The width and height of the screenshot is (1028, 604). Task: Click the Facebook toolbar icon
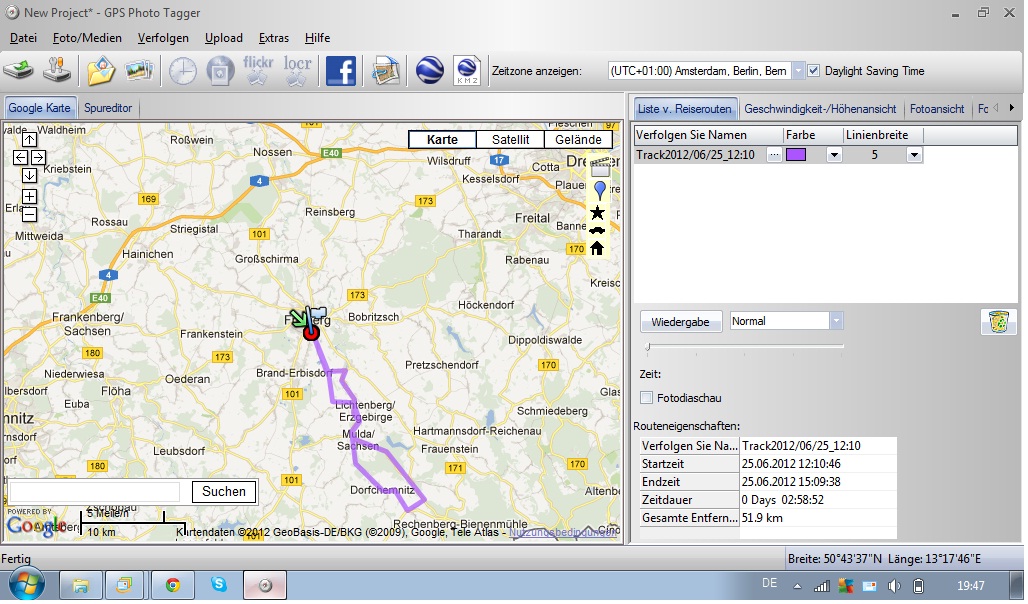coord(341,71)
